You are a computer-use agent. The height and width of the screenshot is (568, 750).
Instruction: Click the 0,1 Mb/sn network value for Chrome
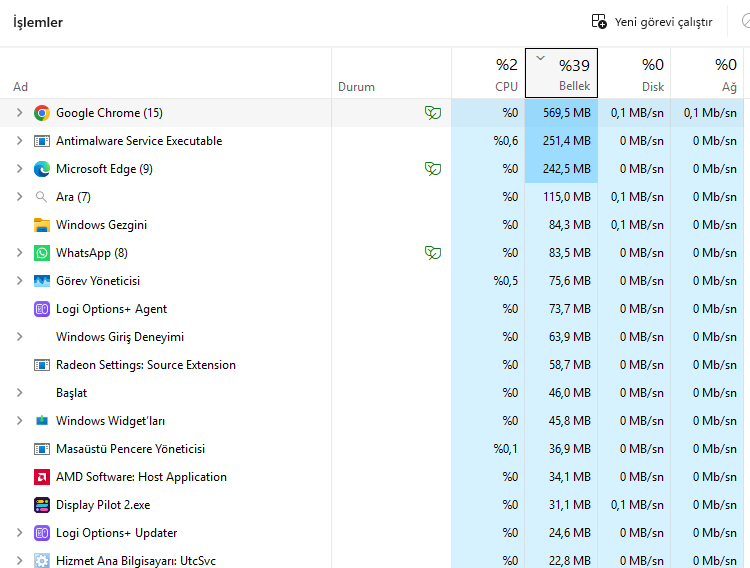(x=710, y=113)
